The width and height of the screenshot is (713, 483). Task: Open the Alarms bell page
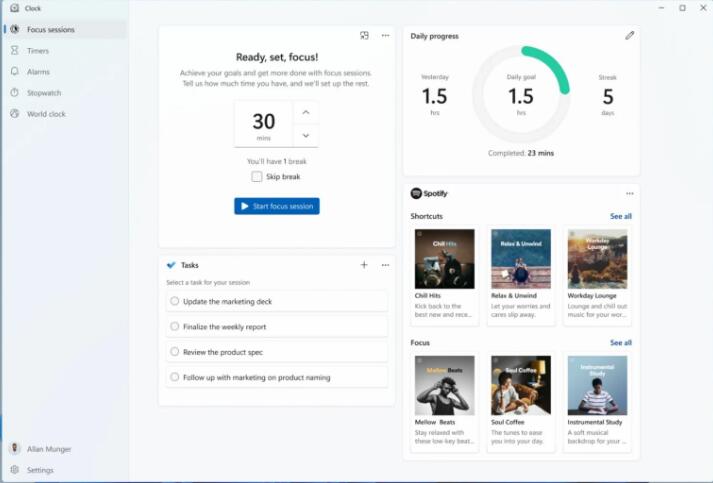[x=38, y=72]
